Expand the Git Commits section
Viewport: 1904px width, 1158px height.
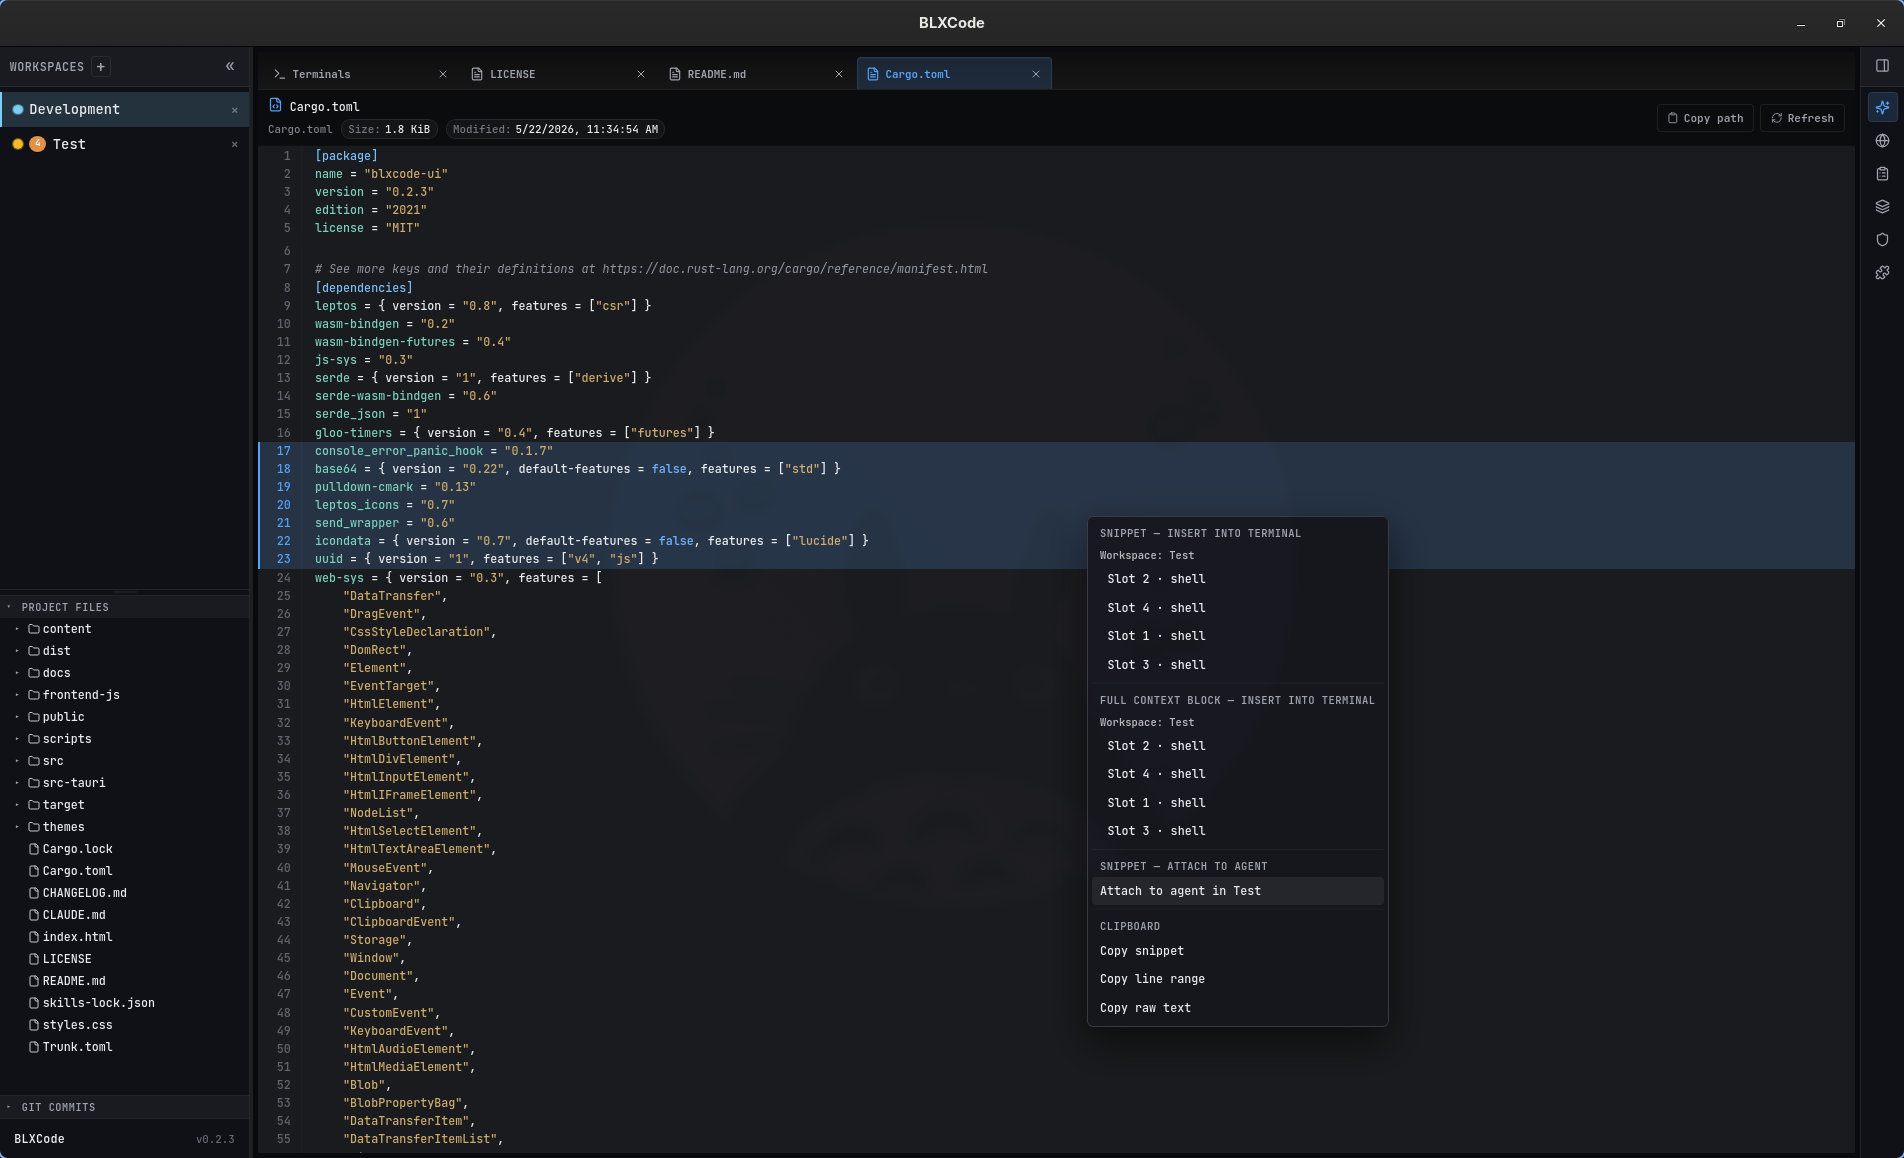click(x=124, y=1107)
